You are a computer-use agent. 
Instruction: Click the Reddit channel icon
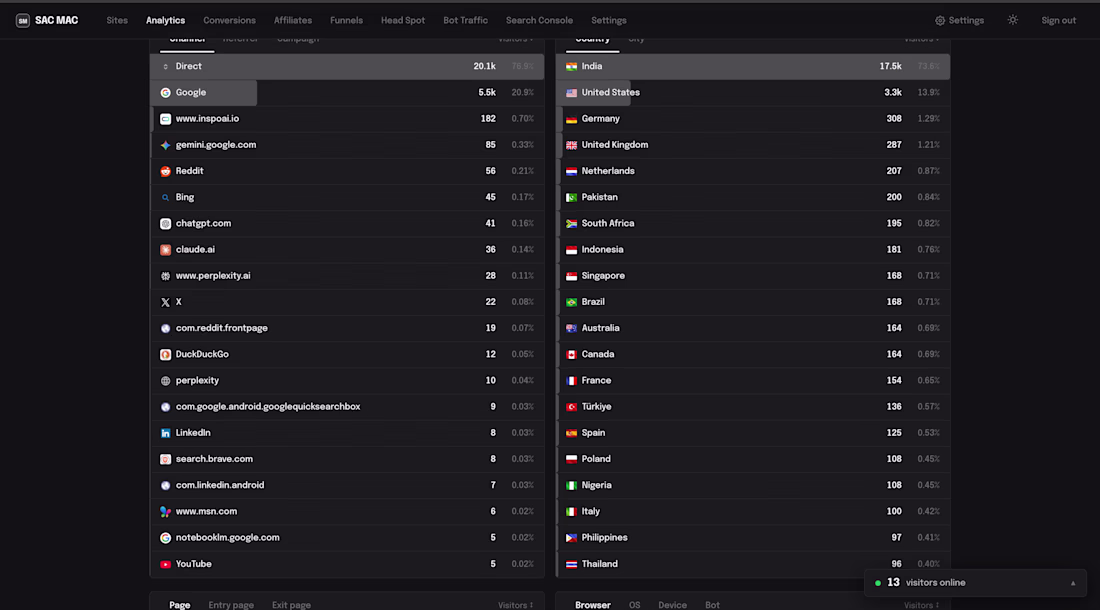click(x=166, y=171)
